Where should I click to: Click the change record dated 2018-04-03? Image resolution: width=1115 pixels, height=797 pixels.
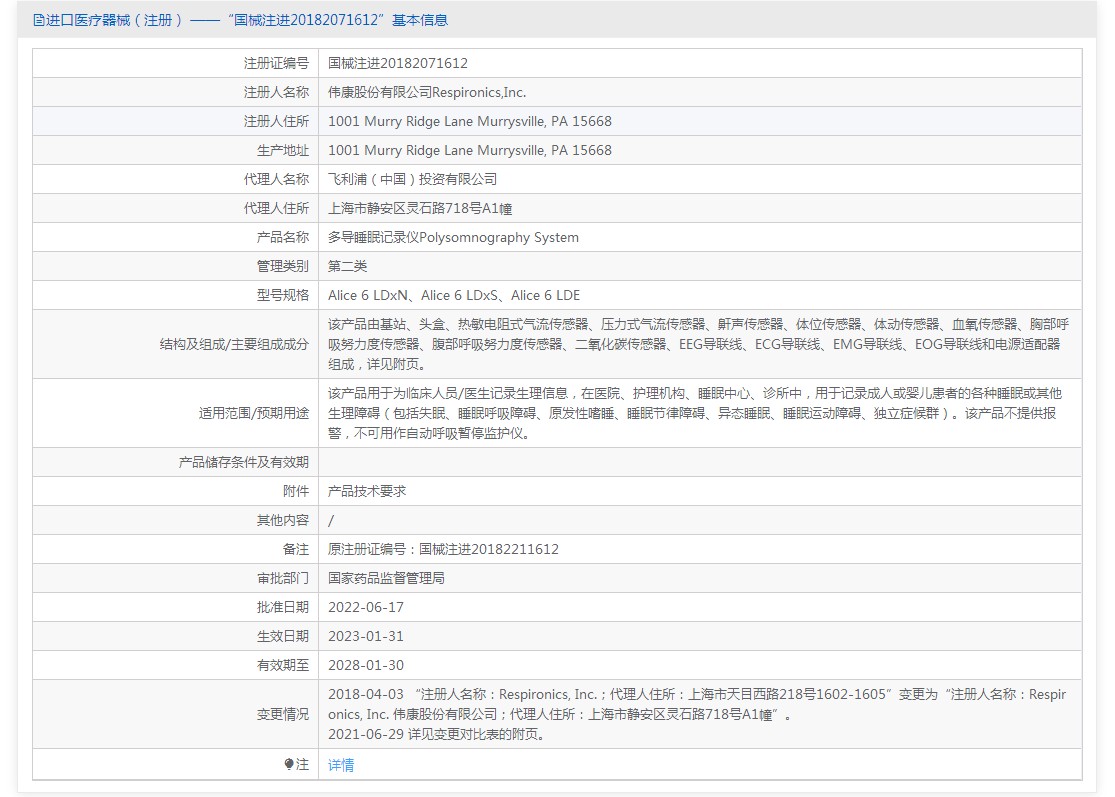[x=697, y=704]
